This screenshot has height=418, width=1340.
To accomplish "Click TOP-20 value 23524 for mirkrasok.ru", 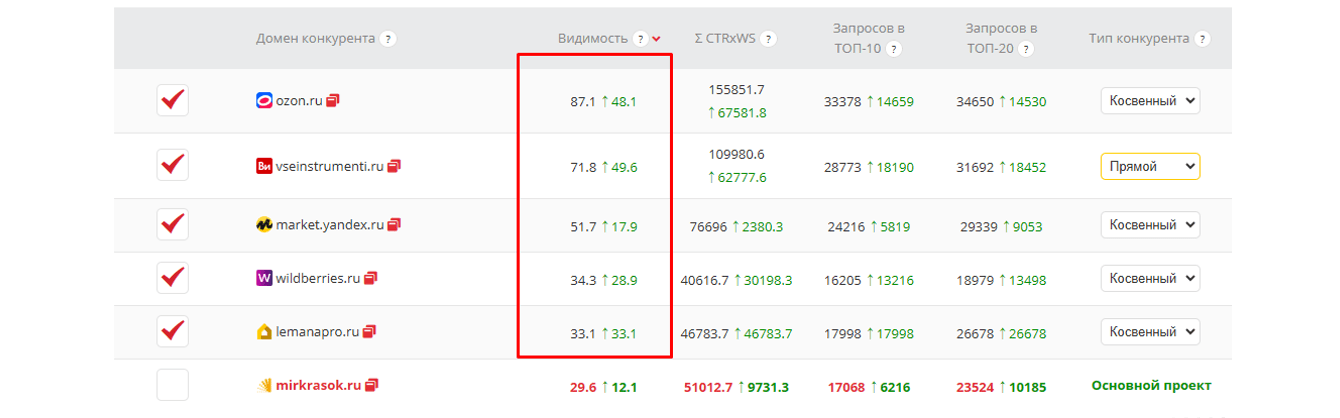I will (975, 387).
